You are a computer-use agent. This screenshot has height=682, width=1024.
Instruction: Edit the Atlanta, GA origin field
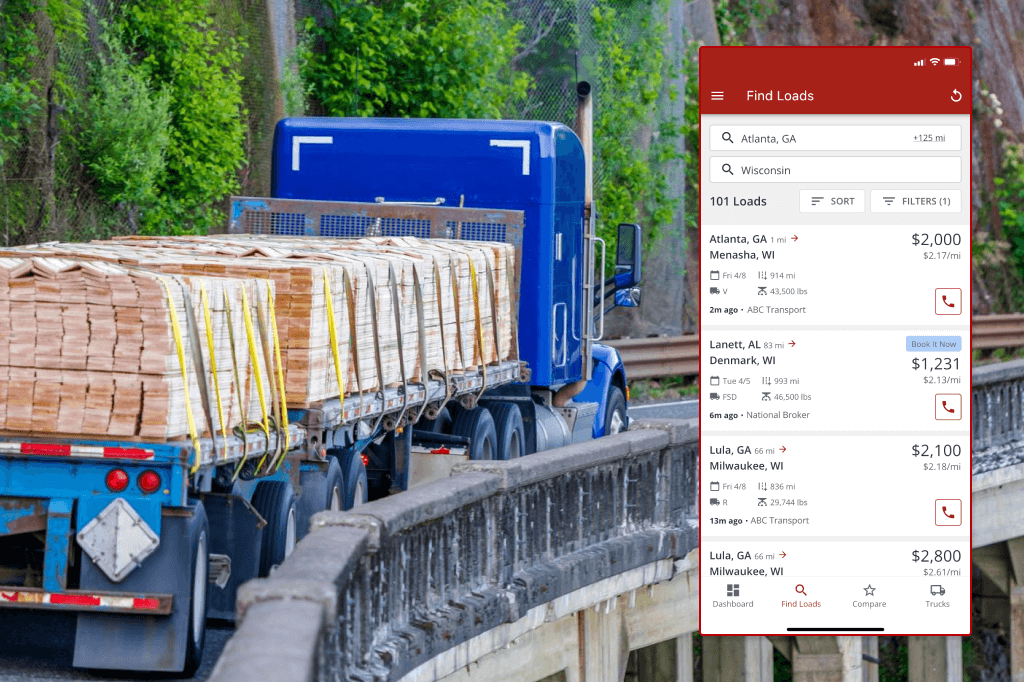(x=820, y=138)
